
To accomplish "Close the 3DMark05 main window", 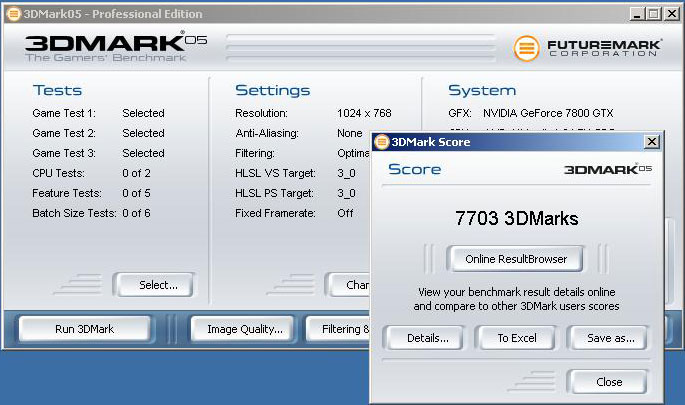I will [671, 14].
